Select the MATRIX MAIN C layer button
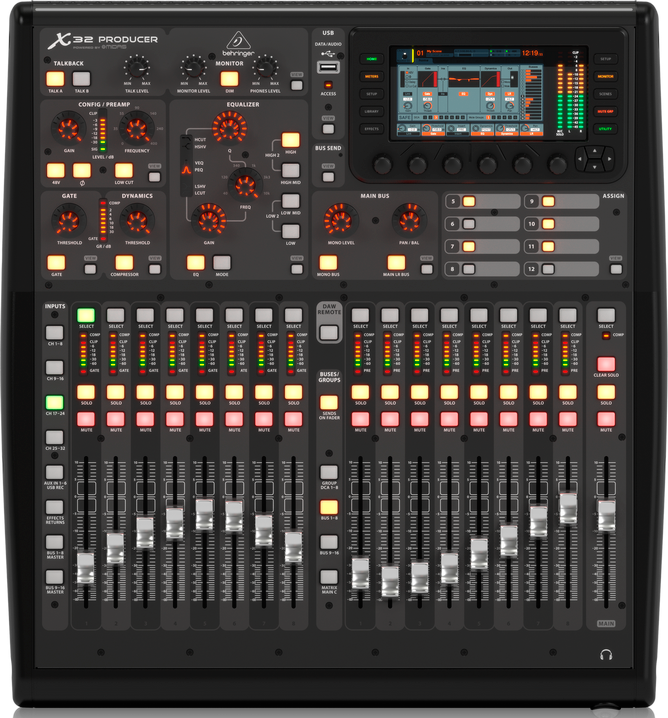This screenshot has width=668, height=718. (x=329, y=577)
